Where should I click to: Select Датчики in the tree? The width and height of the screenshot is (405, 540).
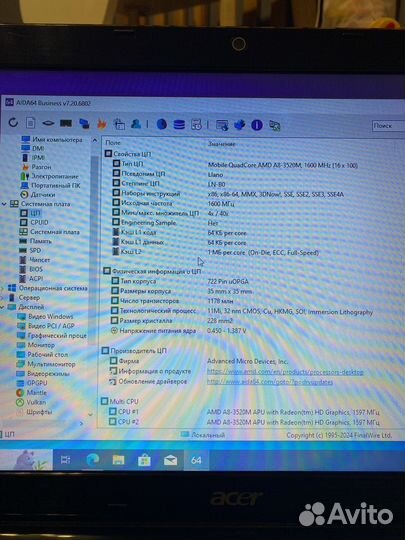coord(43,195)
